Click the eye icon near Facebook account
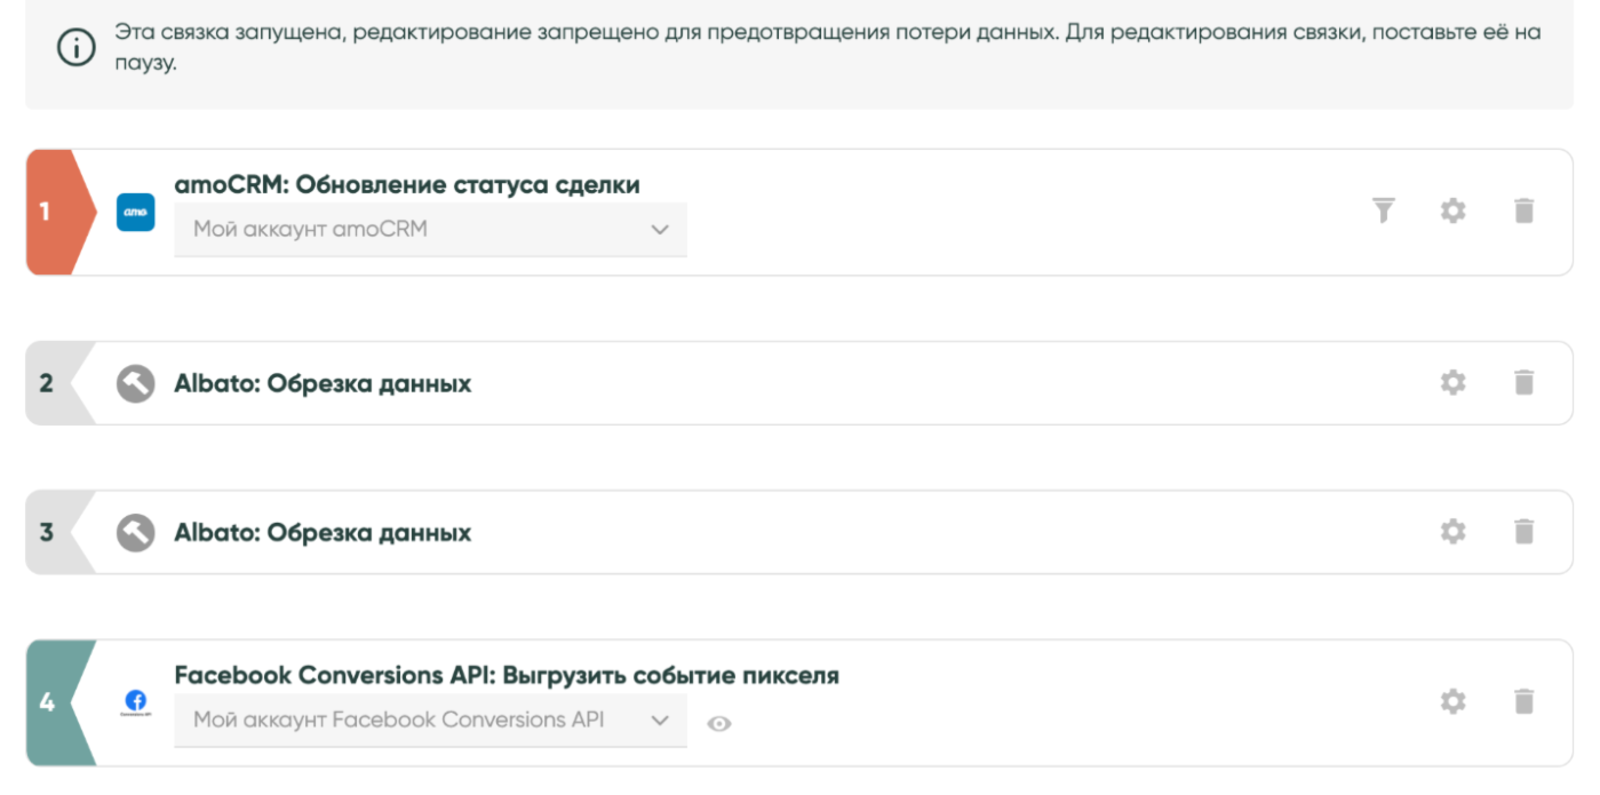 pos(719,724)
